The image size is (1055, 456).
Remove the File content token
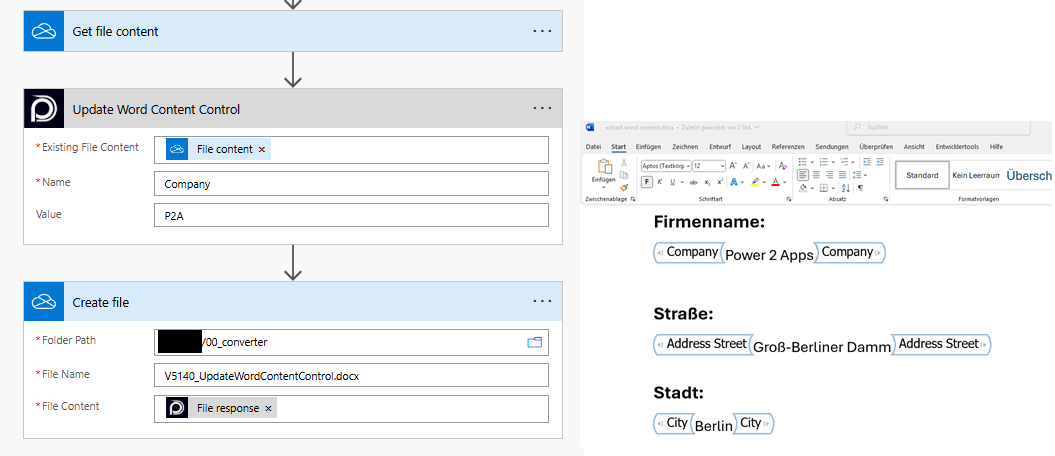point(262,150)
